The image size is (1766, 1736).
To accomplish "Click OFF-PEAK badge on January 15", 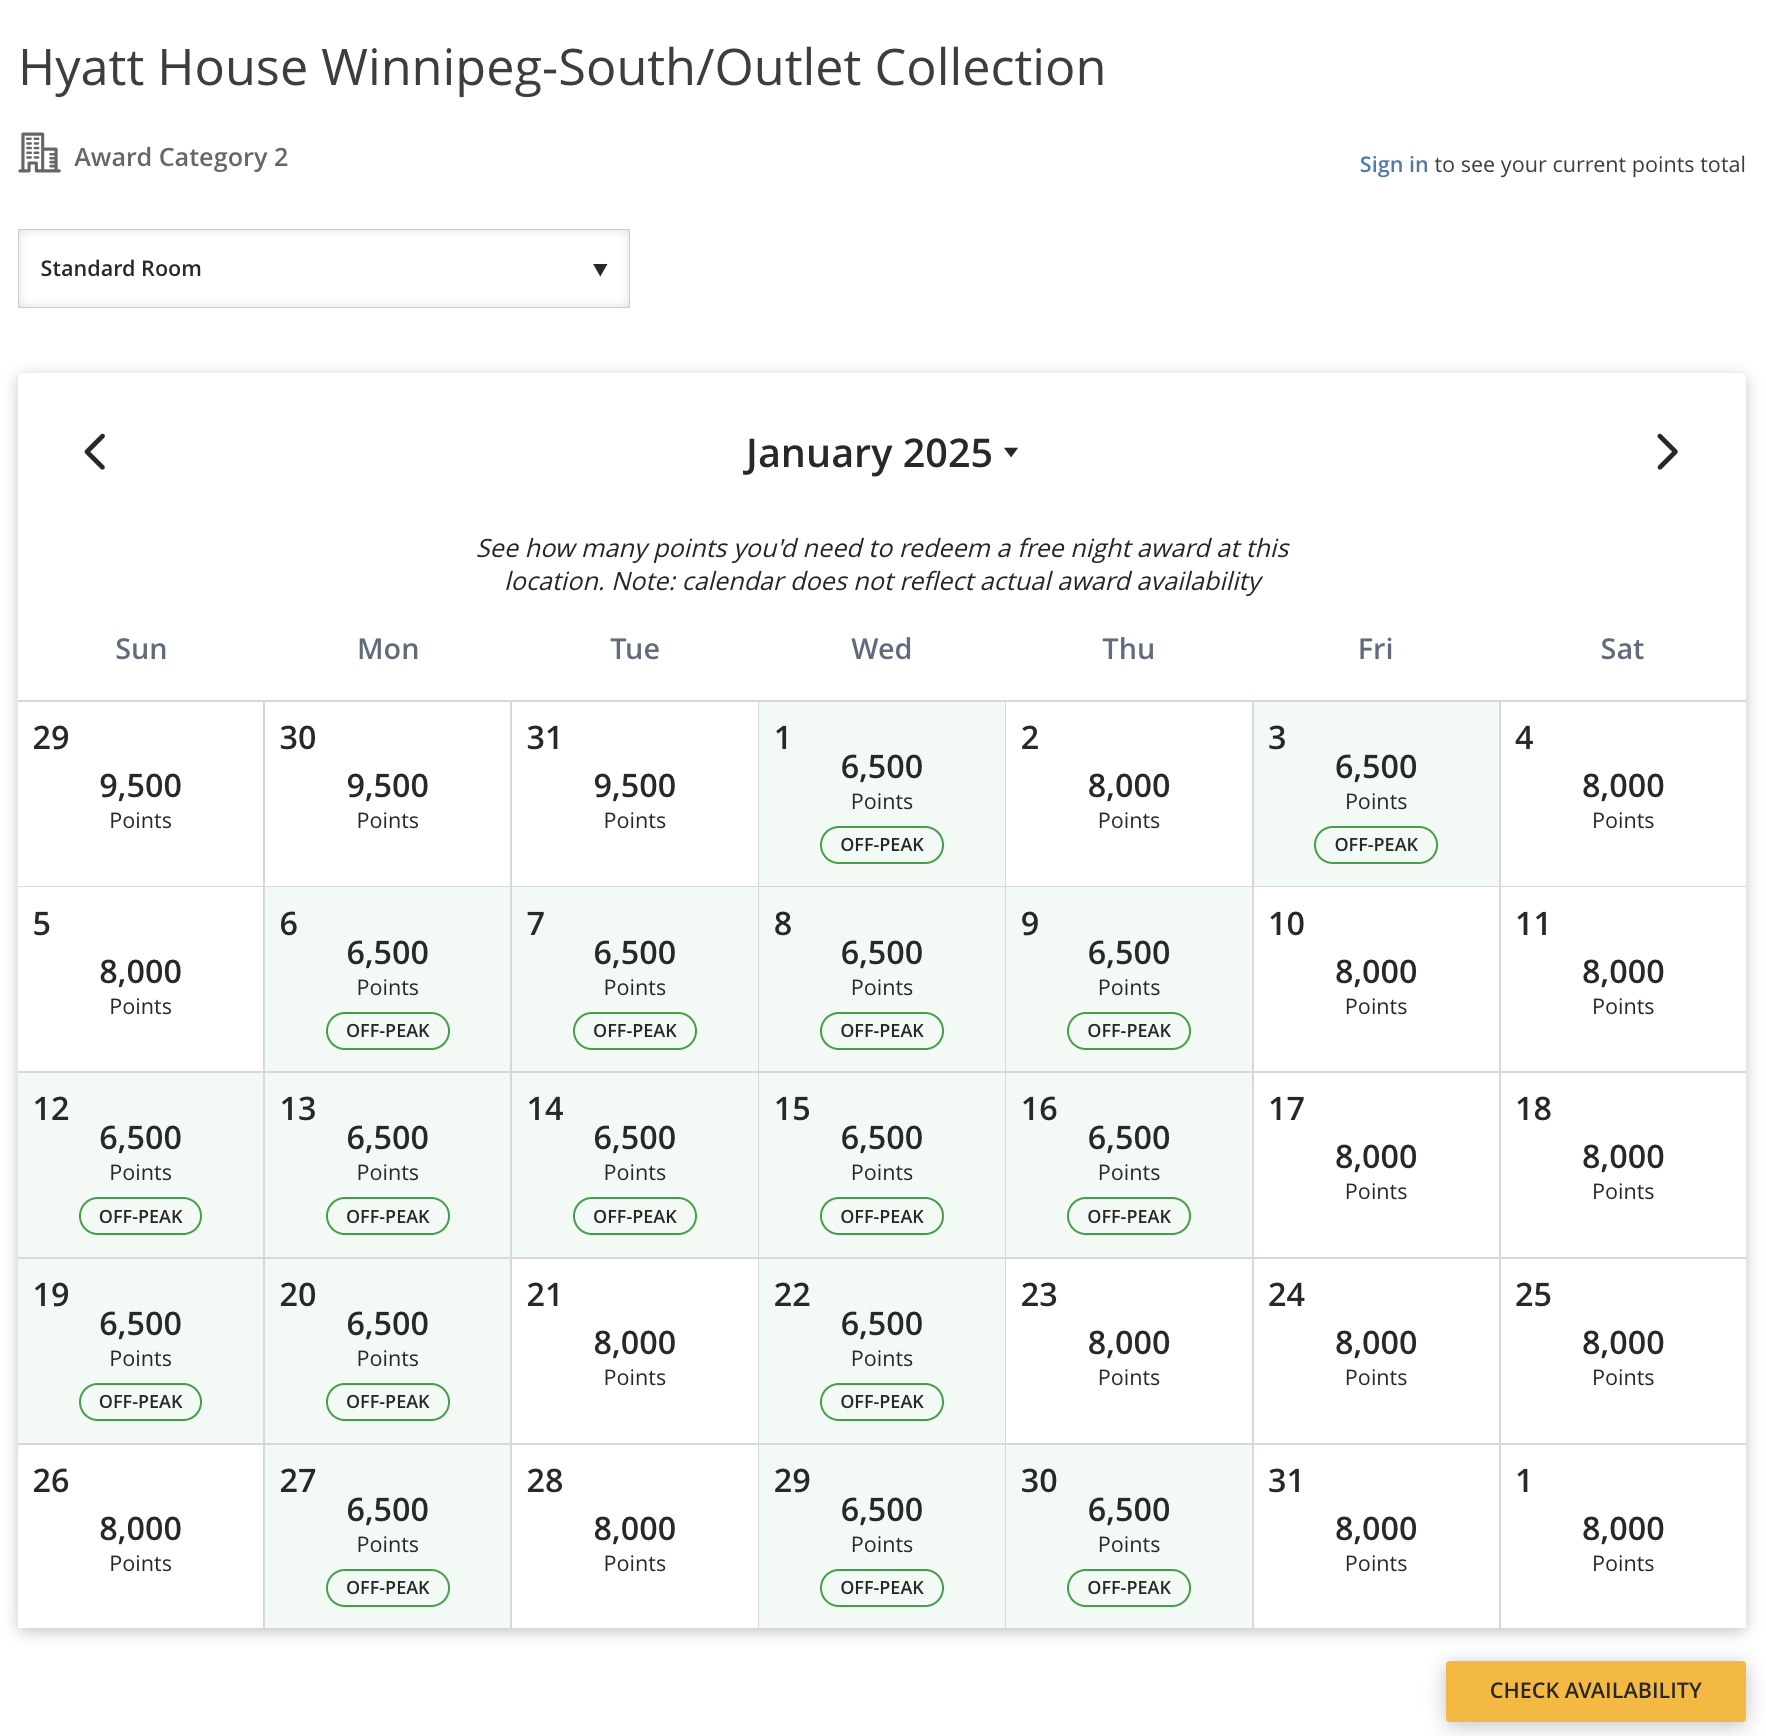I will tap(882, 1216).
